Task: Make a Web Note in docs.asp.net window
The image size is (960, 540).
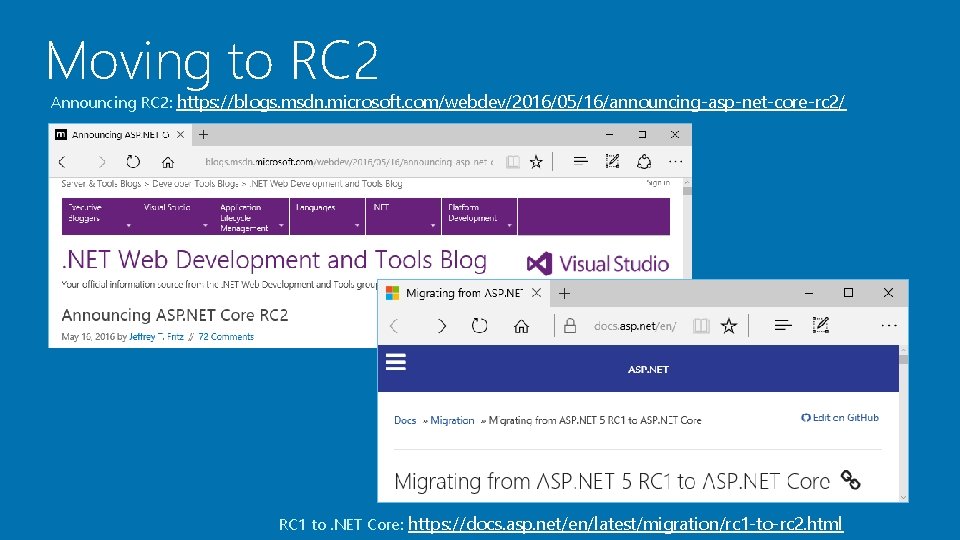Action: point(820,325)
